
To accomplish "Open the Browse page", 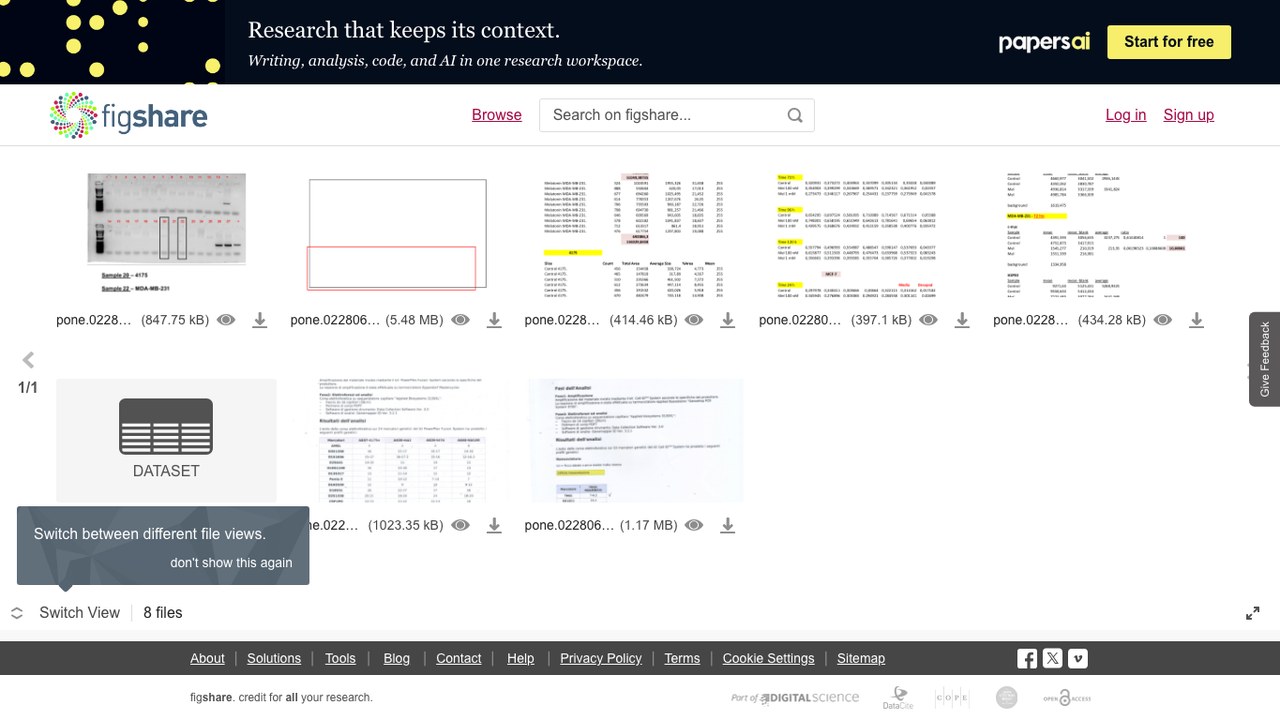I will click(497, 115).
